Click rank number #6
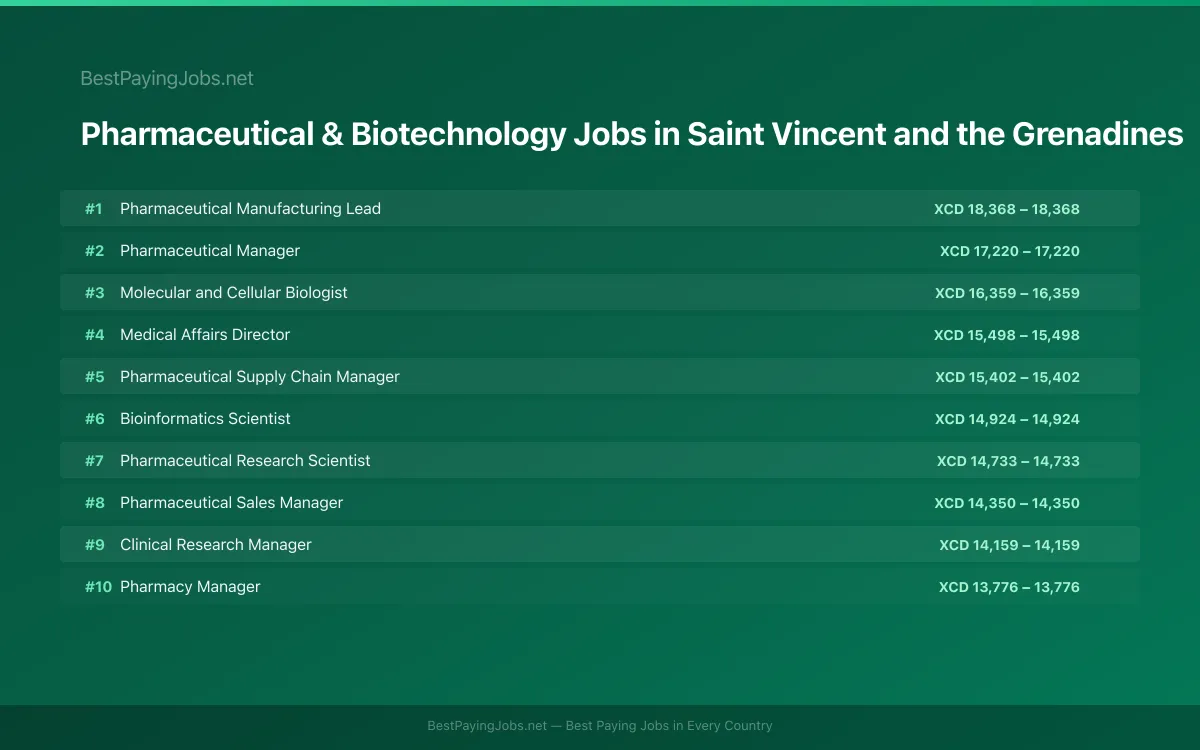 [94, 419]
